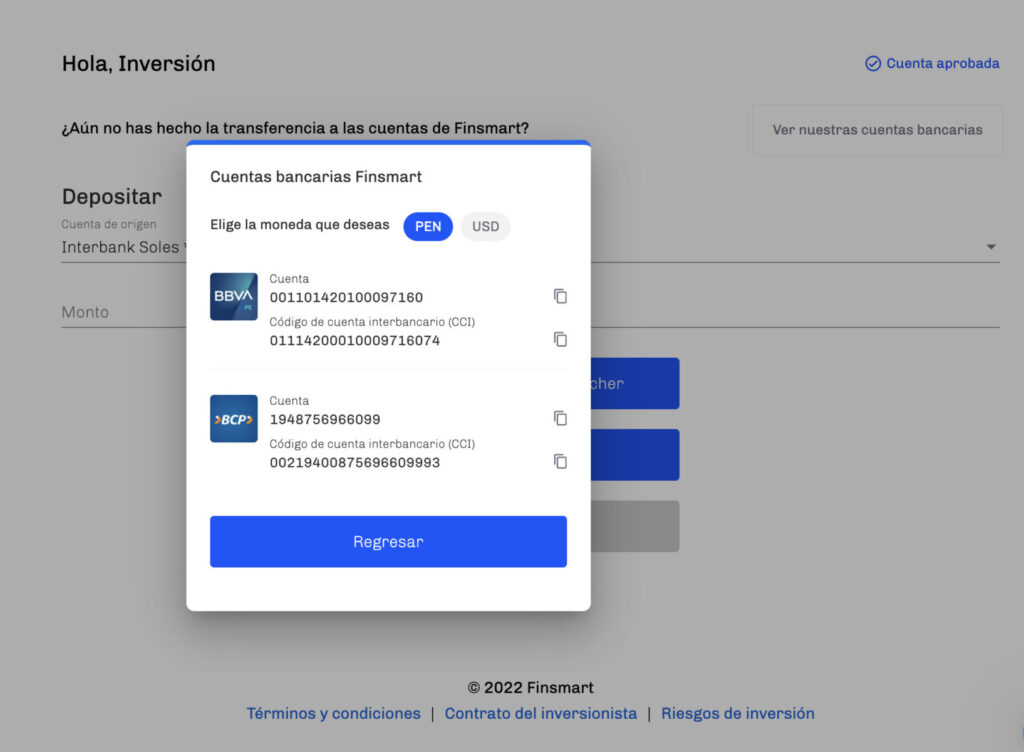Click the Cuentas bancarias Finsmart dialog title
Image resolution: width=1024 pixels, height=752 pixels.
[x=316, y=177]
